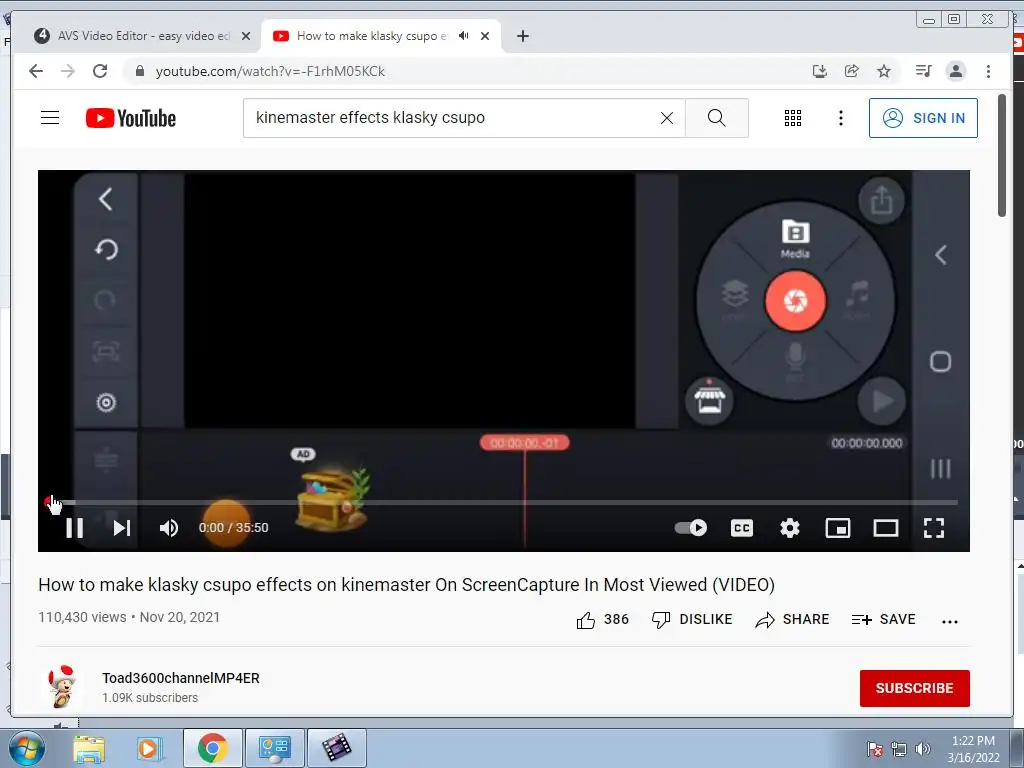
Task: Open YouTube settings dots menu
Action: (840, 118)
